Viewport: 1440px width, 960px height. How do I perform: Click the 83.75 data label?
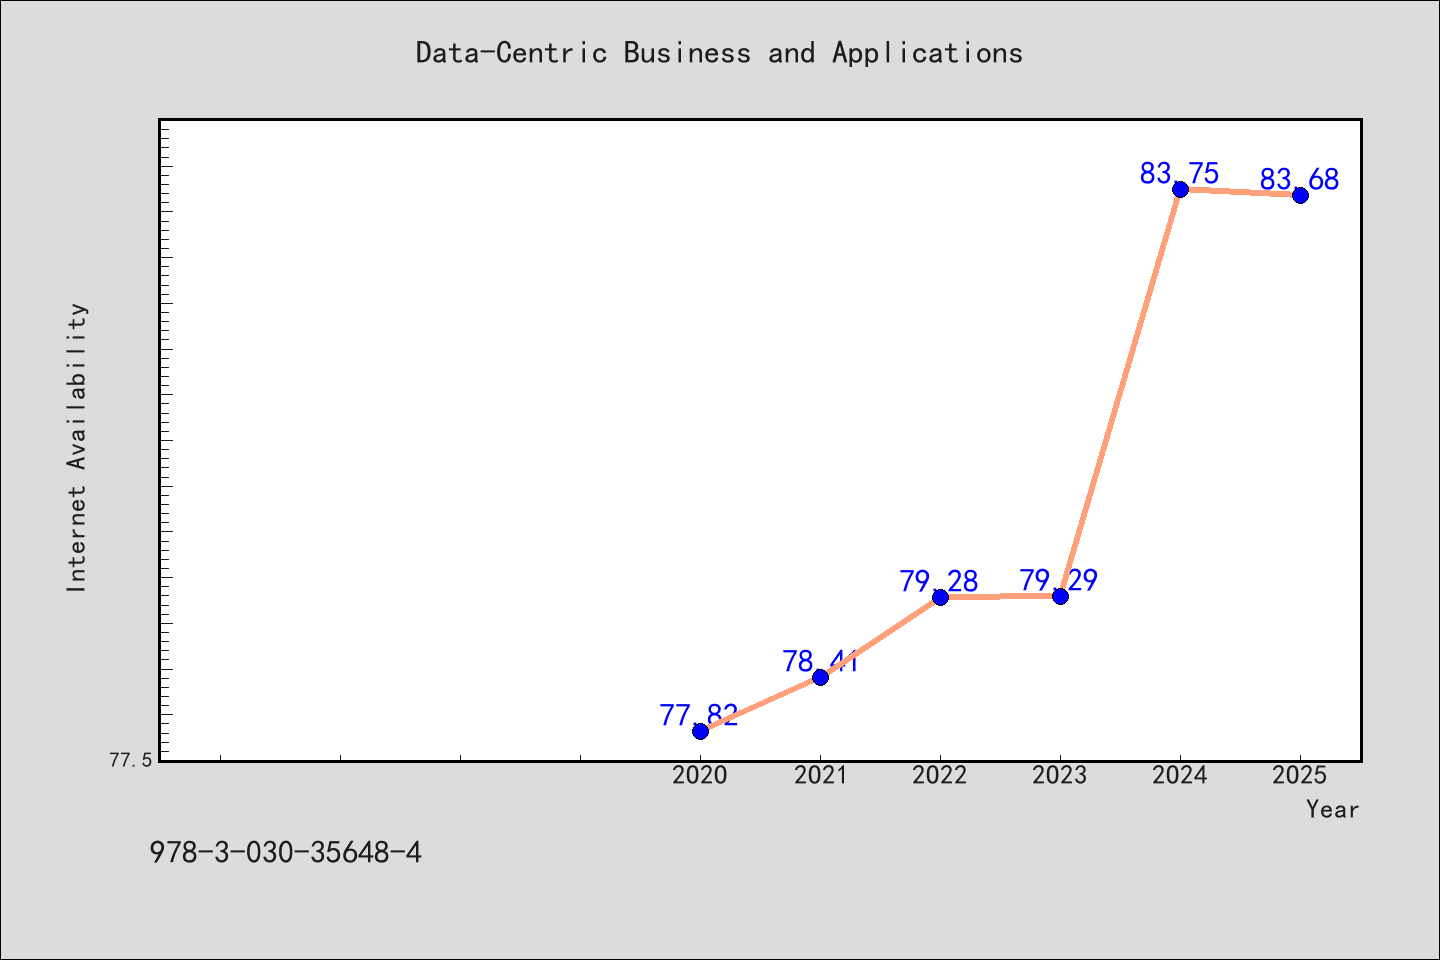[1180, 174]
